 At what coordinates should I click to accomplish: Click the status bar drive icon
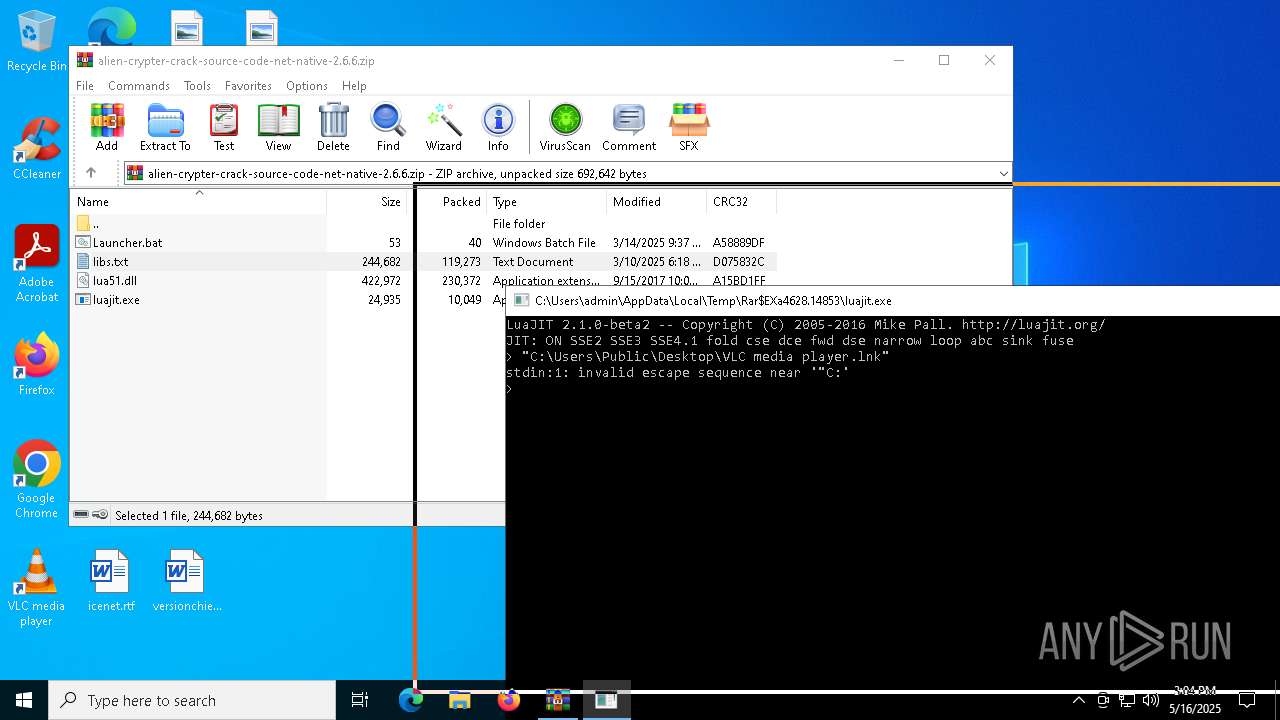point(81,515)
